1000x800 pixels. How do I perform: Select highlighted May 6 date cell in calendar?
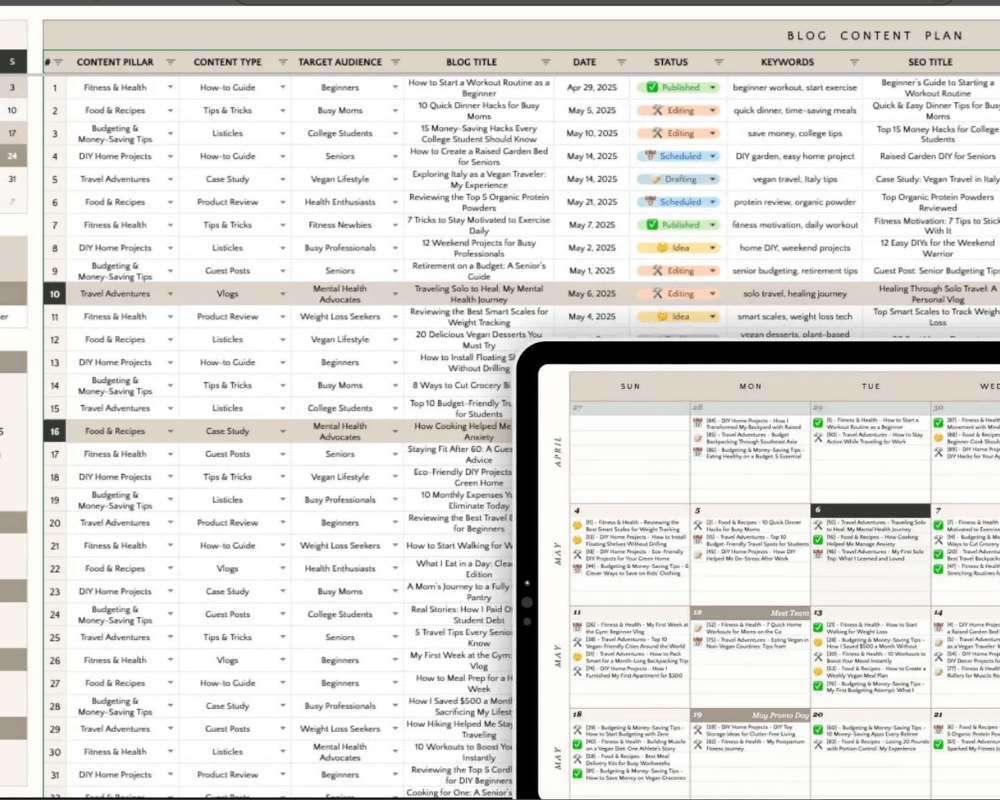tap(871, 510)
